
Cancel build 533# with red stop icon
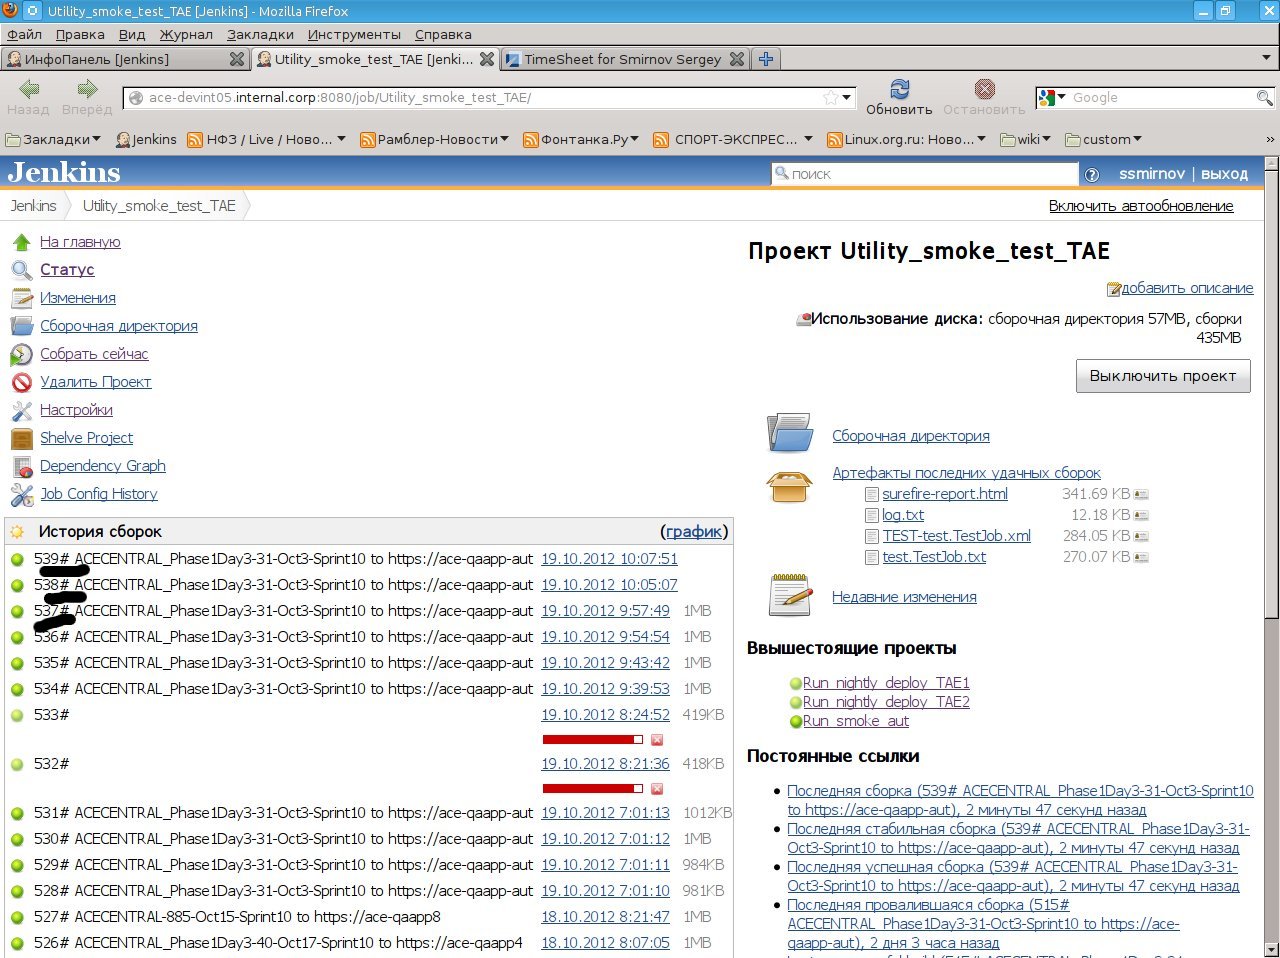[657, 740]
